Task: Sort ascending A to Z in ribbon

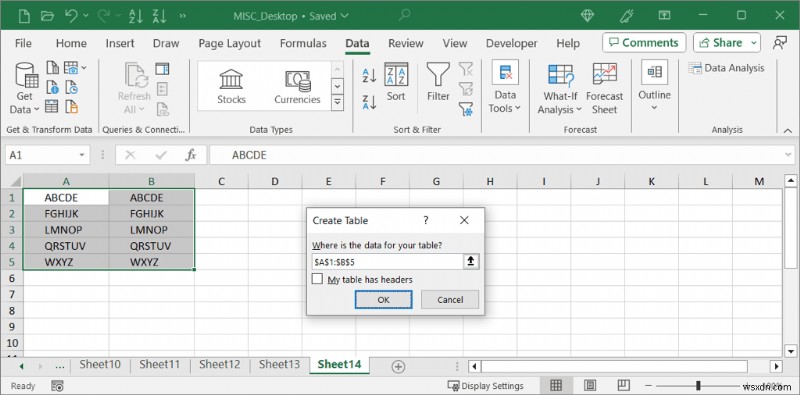Action: tap(369, 76)
